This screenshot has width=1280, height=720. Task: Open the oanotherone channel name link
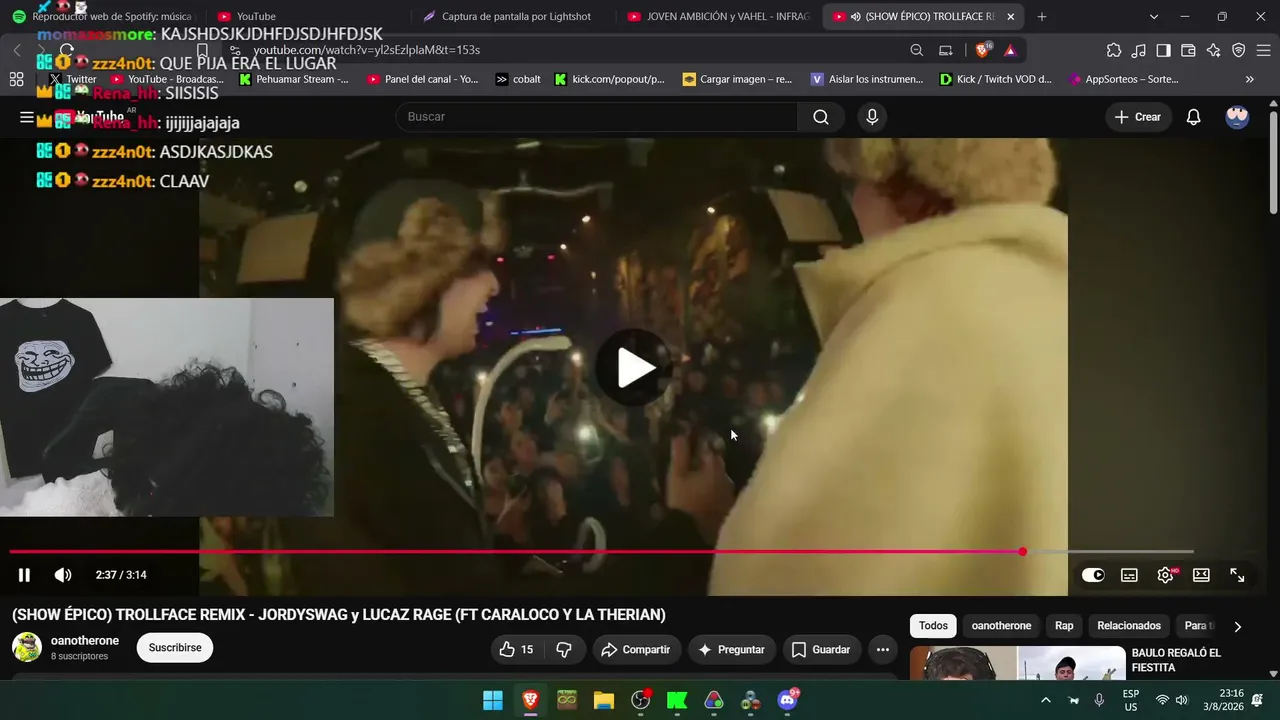coord(85,641)
